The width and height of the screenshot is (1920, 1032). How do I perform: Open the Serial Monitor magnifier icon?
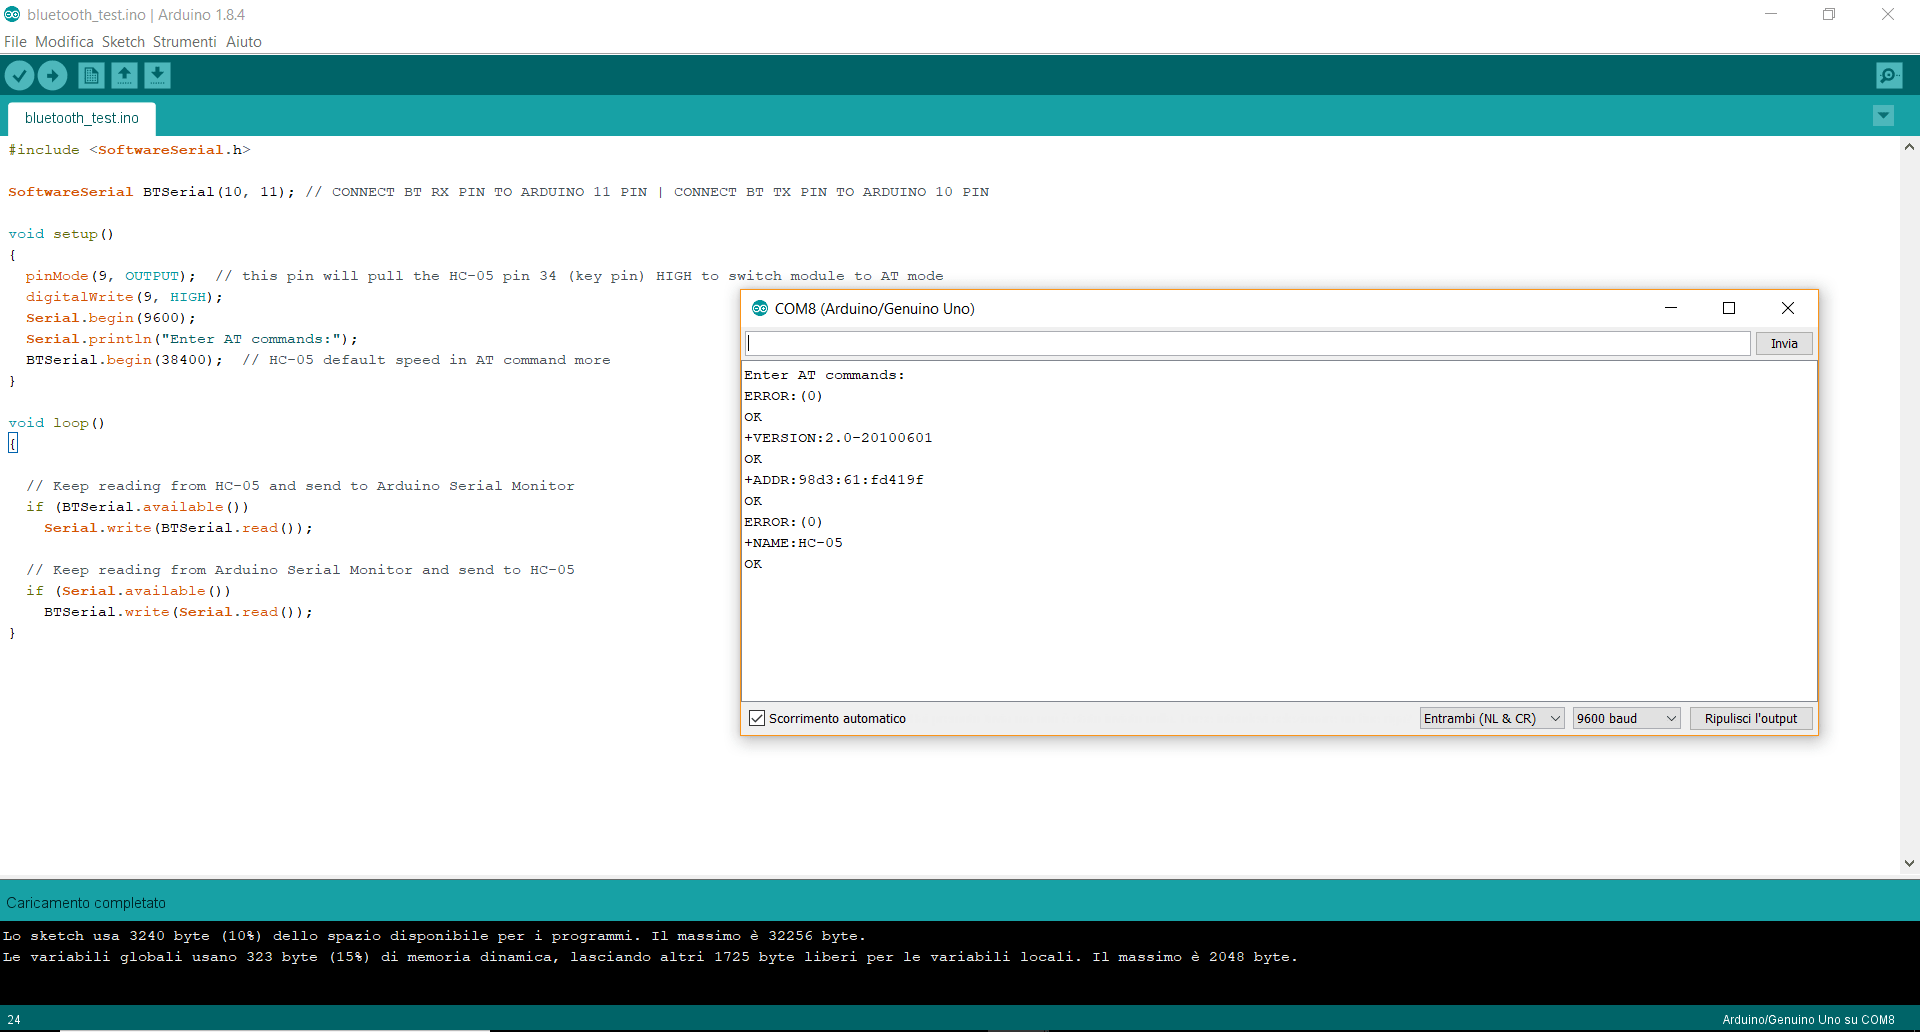(x=1889, y=75)
